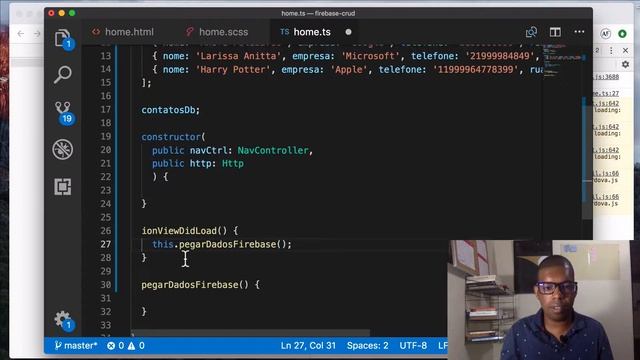Click the 'Larissa Anitta' string
640x360 pixels.
(x=238, y=56)
